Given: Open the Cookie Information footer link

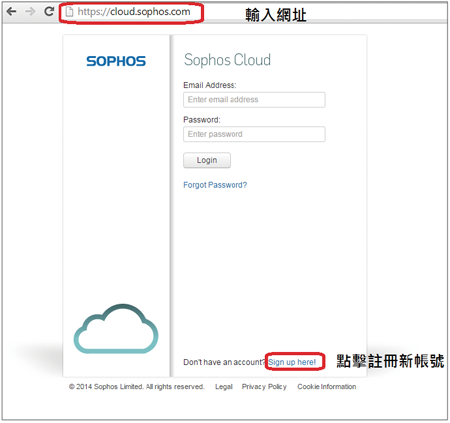Looking at the screenshot, I should pos(327,387).
